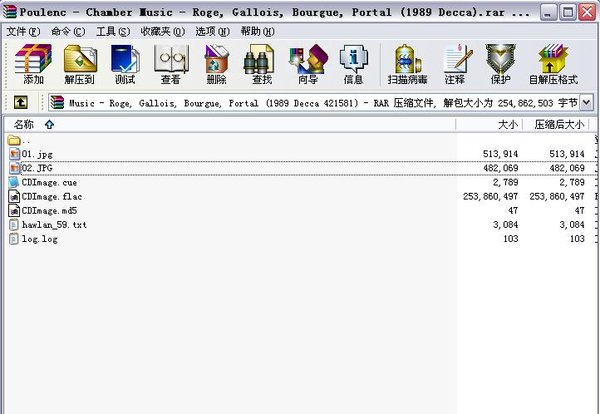Open the 向导 (Wizard) toolbar icon
The width and height of the screenshot is (600, 414).
(x=308, y=59)
